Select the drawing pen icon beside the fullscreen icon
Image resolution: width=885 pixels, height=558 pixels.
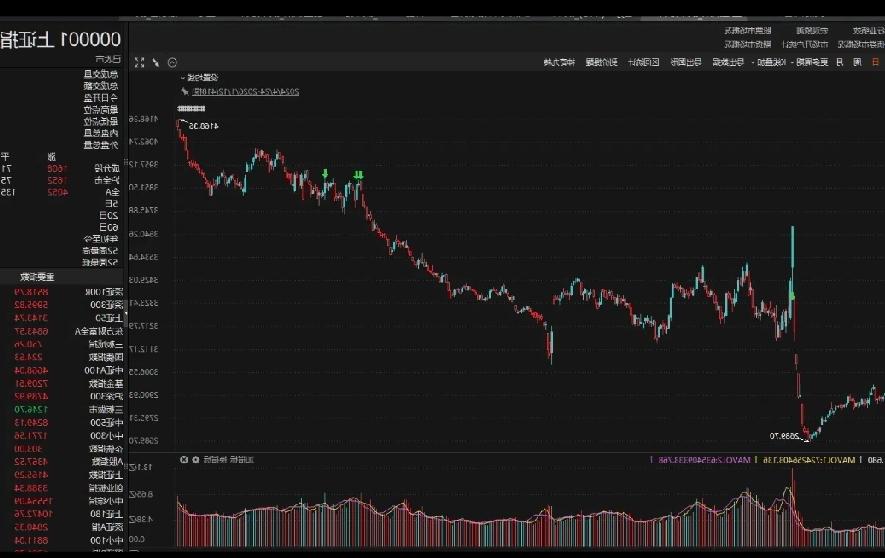156,63
